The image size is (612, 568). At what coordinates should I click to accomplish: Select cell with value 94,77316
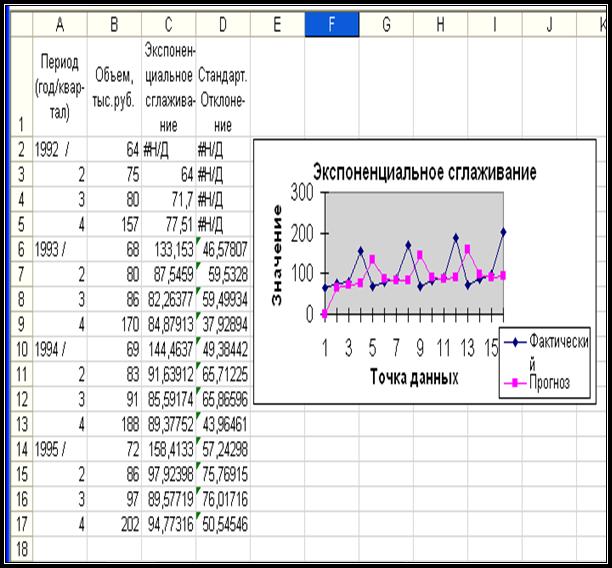(169, 524)
